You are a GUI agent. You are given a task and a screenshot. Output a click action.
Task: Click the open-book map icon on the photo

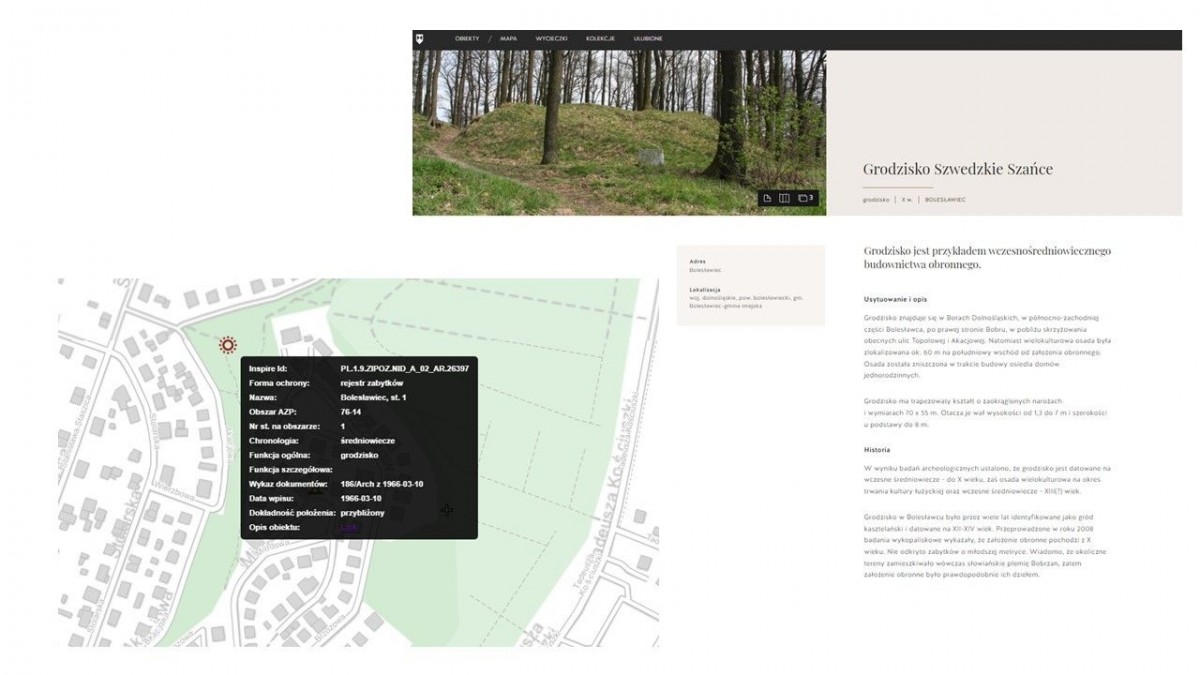click(785, 198)
